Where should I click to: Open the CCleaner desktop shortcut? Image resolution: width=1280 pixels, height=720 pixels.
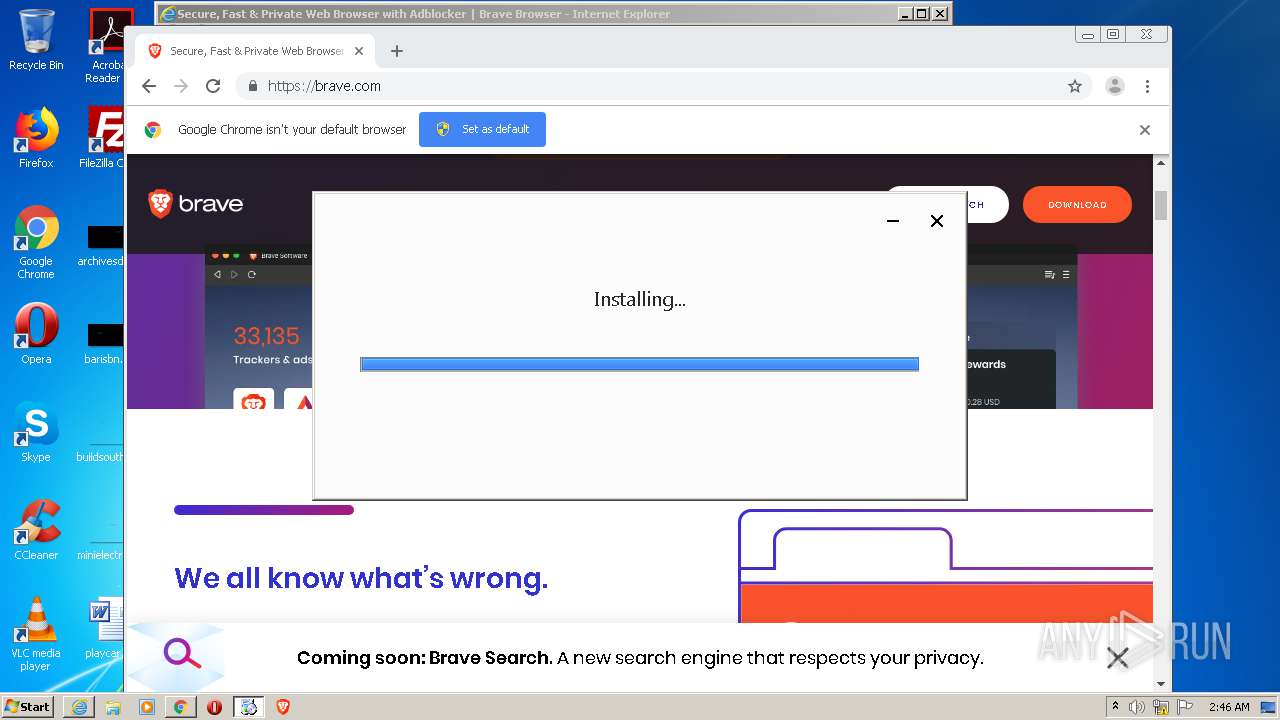pos(36,530)
